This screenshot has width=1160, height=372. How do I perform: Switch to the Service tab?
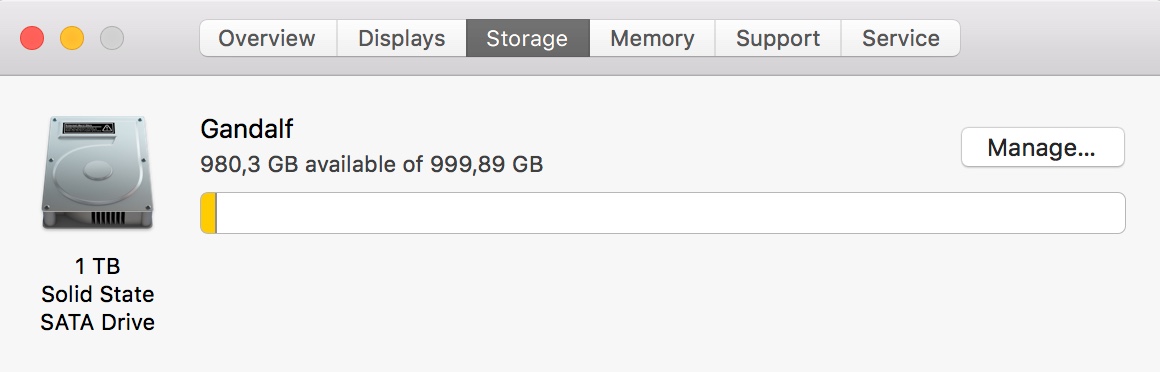pyautogui.click(x=900, y=38)
